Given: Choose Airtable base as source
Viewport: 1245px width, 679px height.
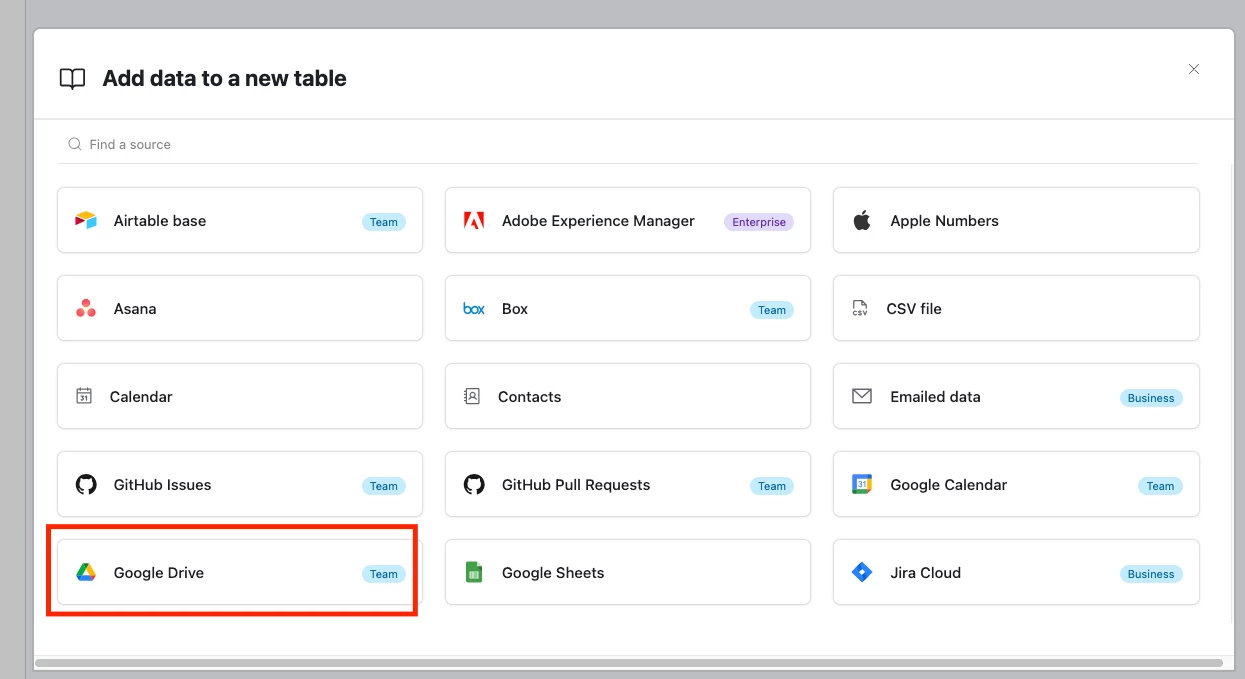Looking at the screenshot, I should tap(240, 220).
